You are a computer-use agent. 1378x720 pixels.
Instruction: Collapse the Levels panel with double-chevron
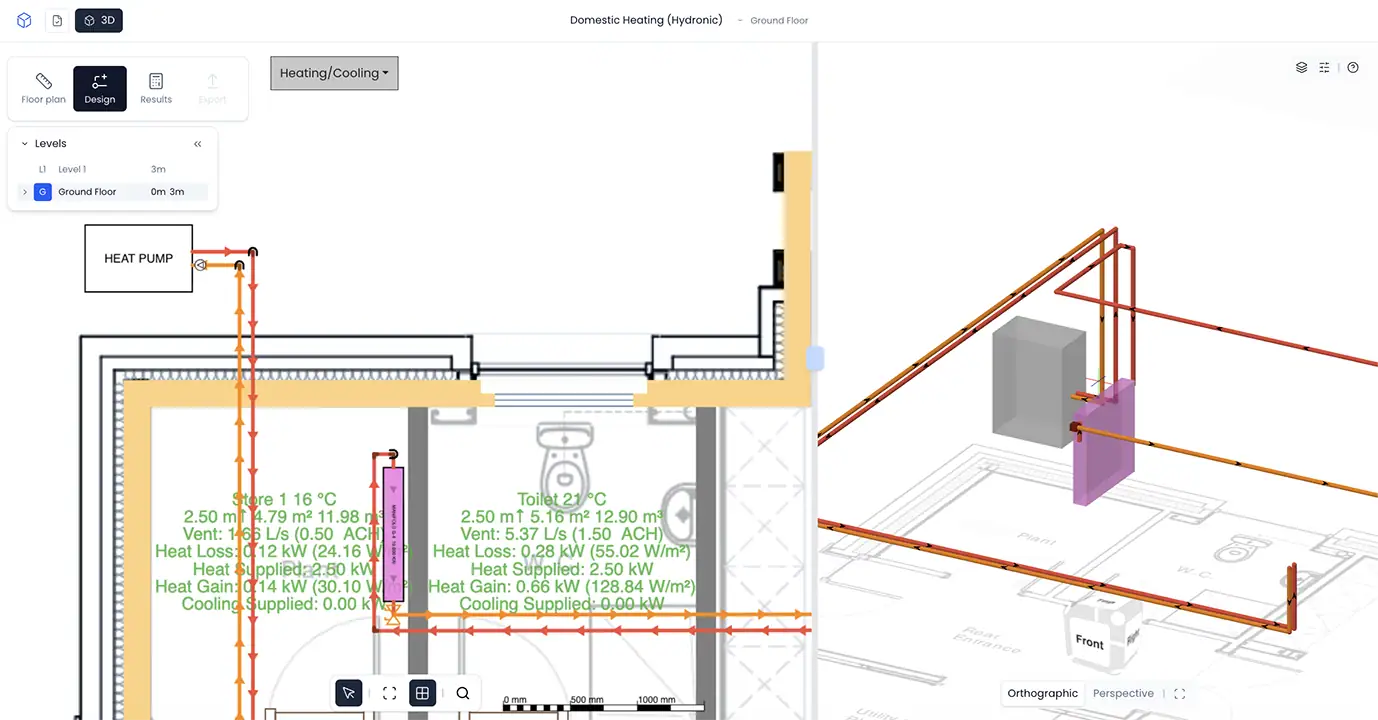198,144
